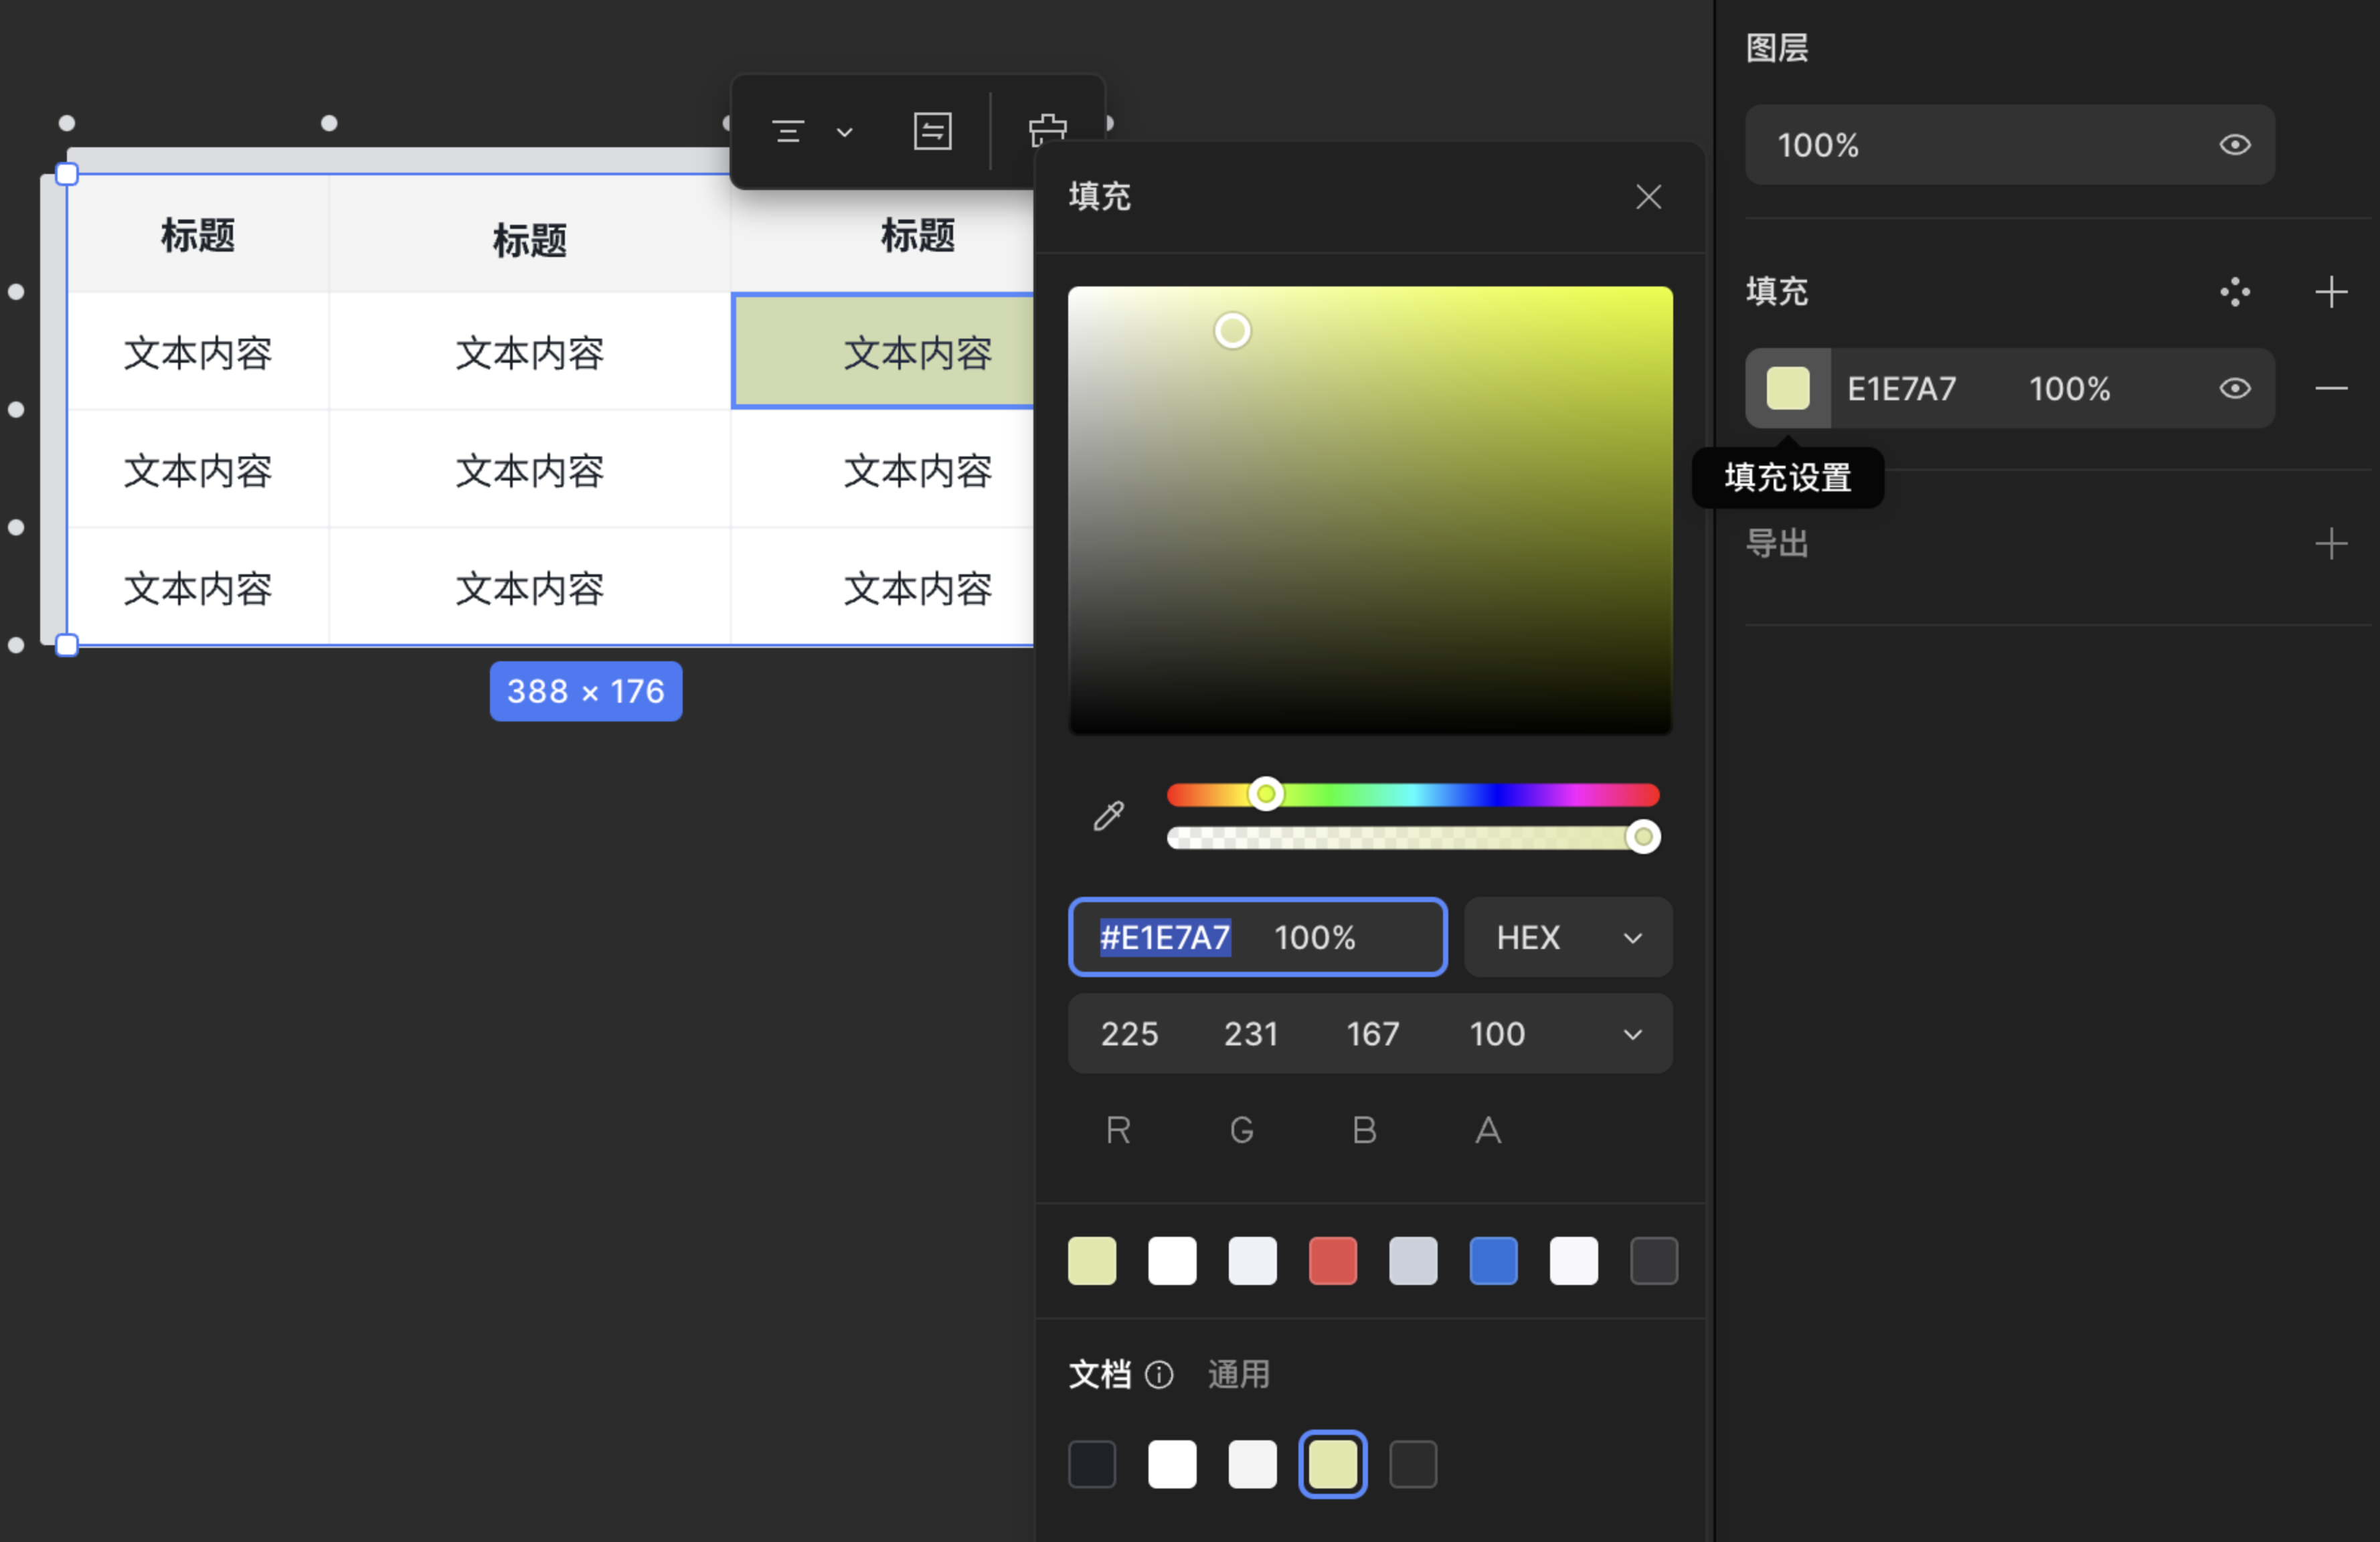Click the first column 标题 header cell
This screenshot has height=1542, width=2380.
(198, 235)
